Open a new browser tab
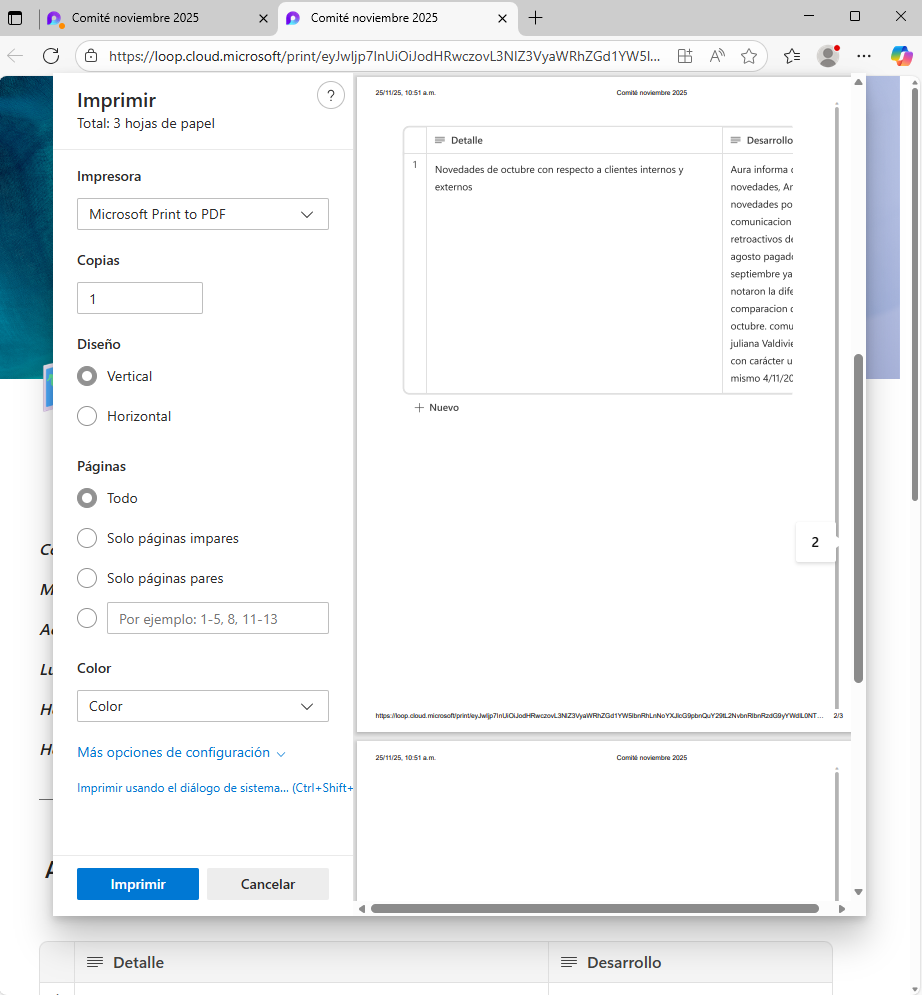The width and height of the screenshot is (922, 995). pos(536,18)
